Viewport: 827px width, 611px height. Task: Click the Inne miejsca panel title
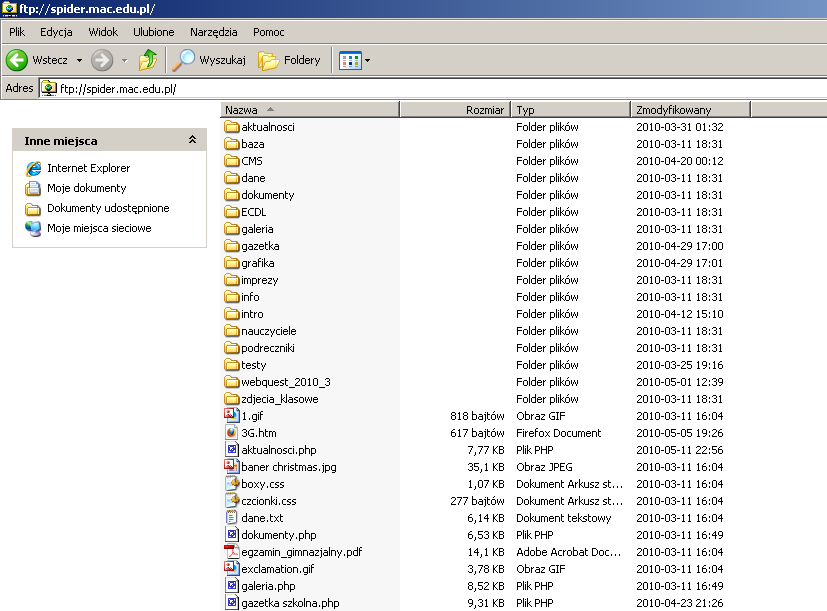pyautogui.click(x=61, y=141)
